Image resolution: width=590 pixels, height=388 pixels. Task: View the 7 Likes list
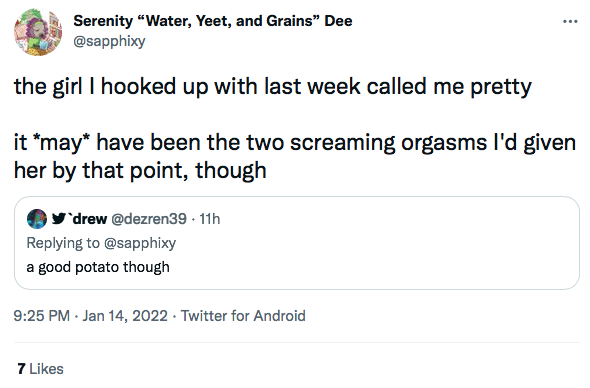(x=40, y=369)
